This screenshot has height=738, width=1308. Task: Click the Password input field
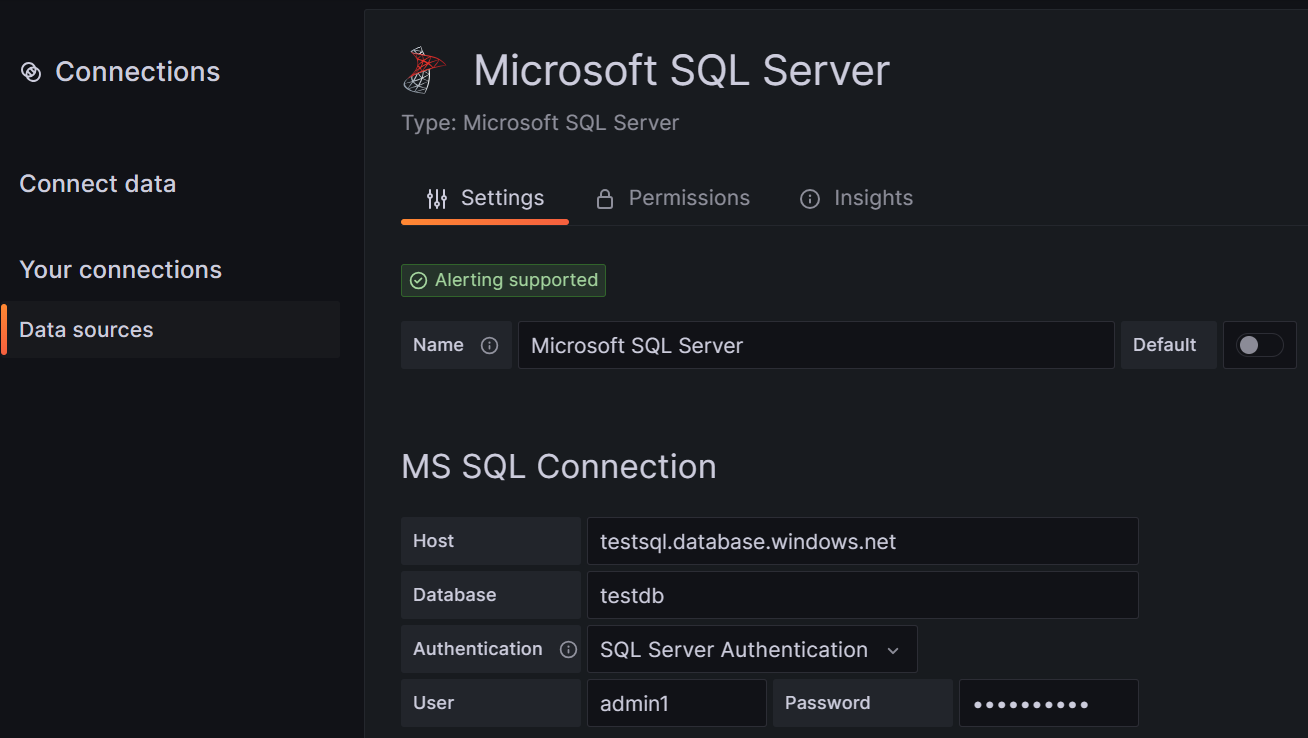click(x=1049, y=703)
